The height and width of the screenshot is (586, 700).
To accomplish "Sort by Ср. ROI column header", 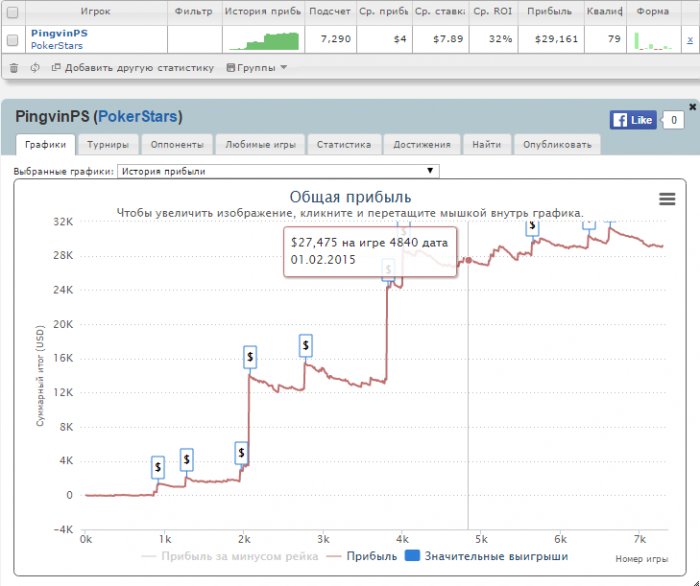I will [493, 12].
